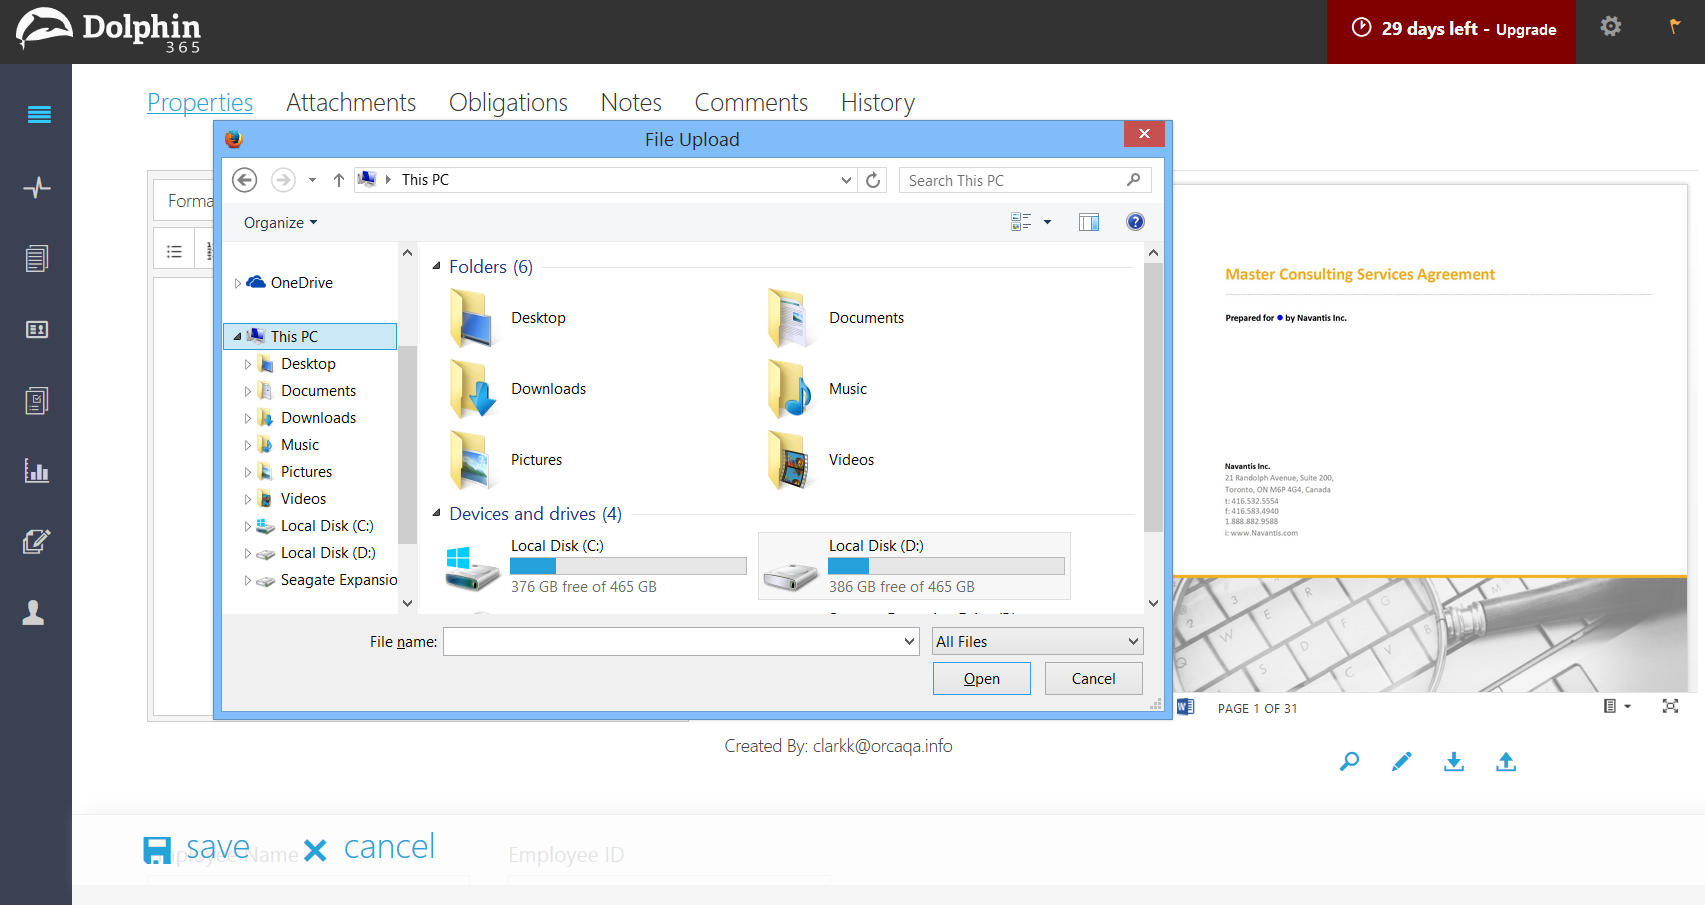Click the save button at bottom

pyautogui.click(x=197, y=848)
